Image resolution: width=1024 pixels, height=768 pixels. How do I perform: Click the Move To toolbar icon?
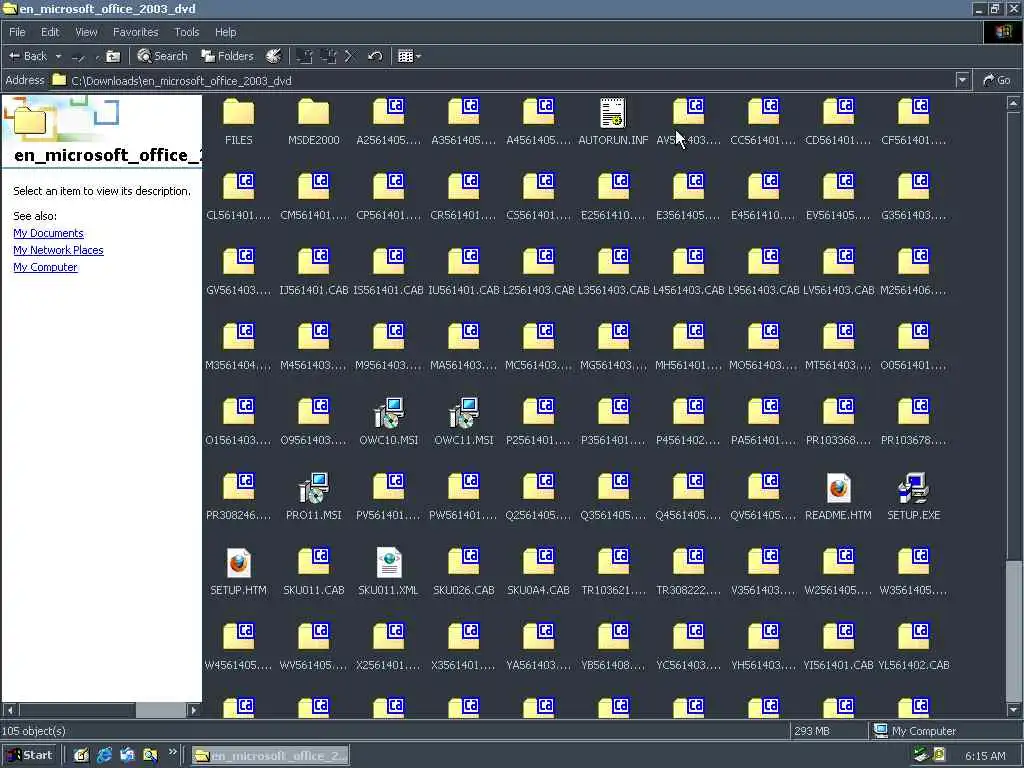[304, 56]
